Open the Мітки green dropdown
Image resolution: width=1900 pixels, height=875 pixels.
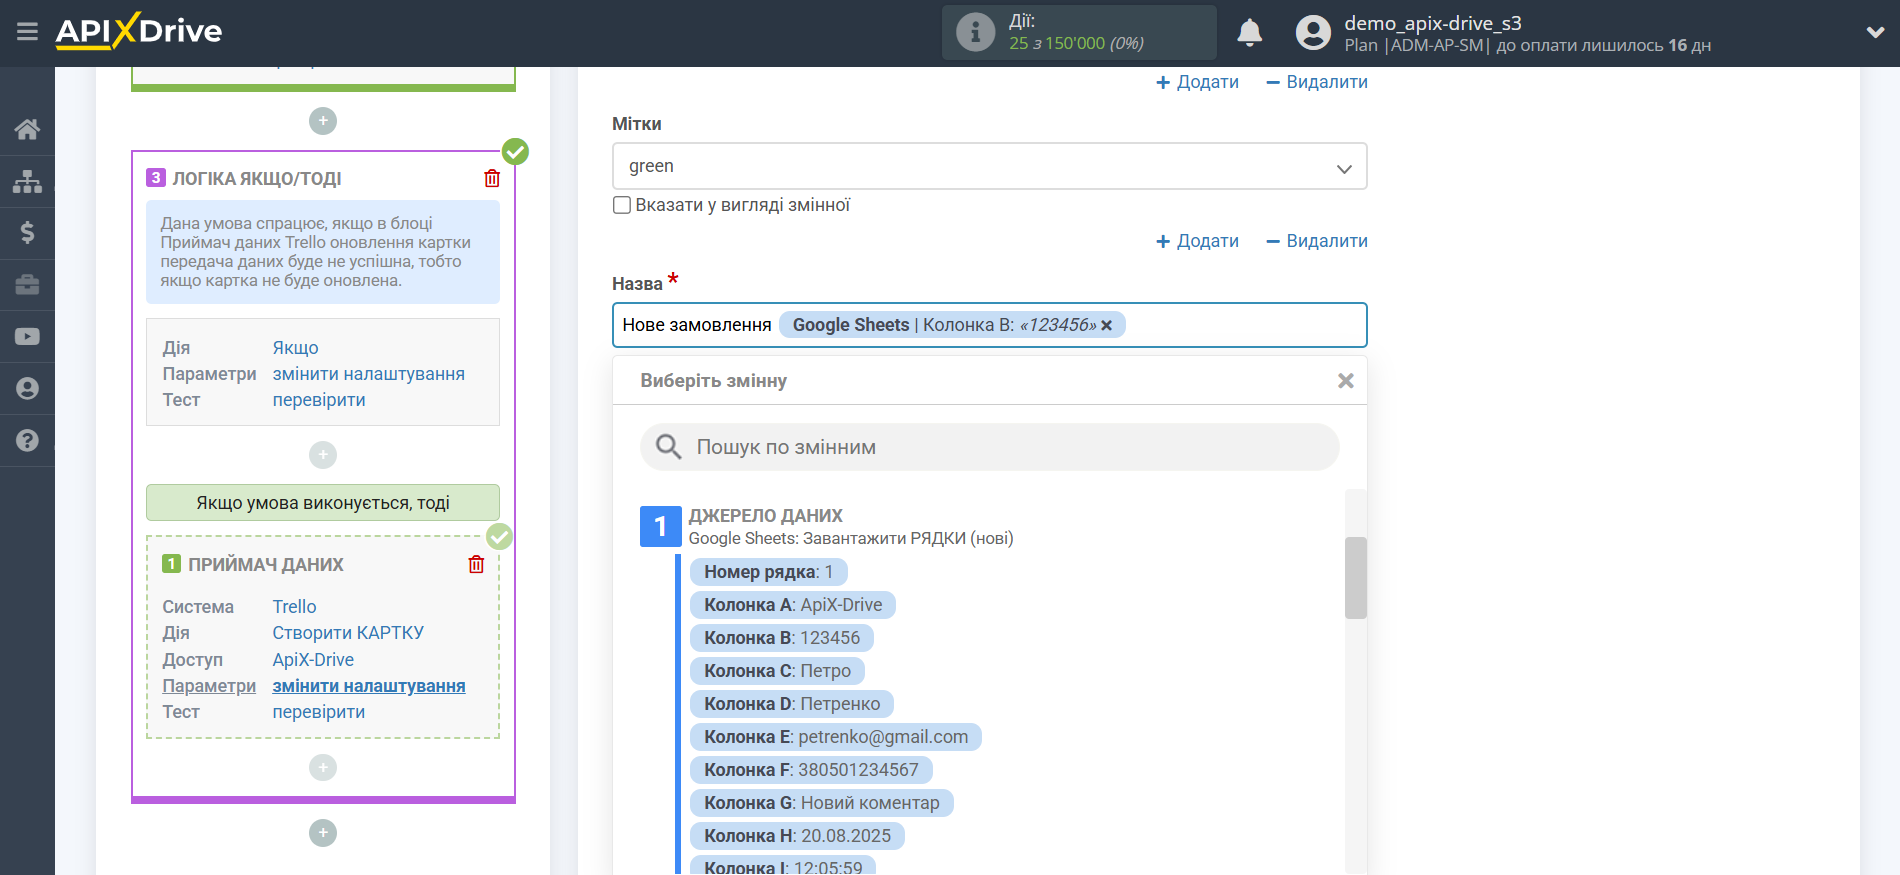(989, 166)
